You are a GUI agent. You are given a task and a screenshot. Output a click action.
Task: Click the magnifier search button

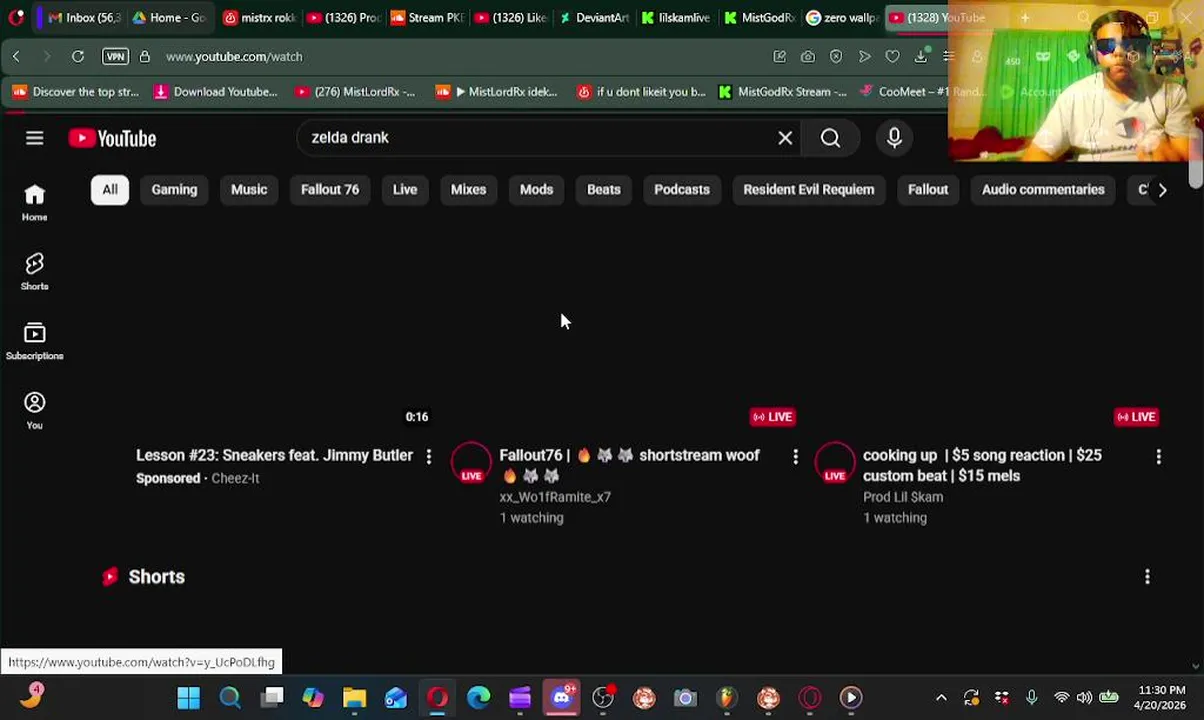pyautogui.click(x=831, y=138)
